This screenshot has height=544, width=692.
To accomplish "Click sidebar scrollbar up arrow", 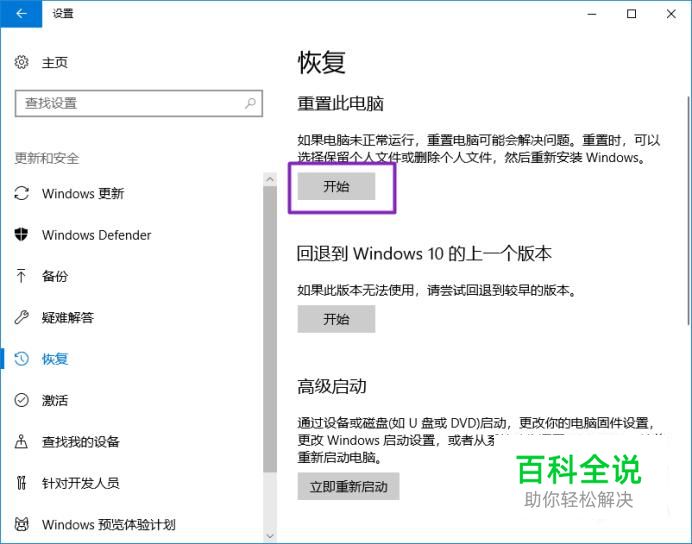I will tap(270, 180).
